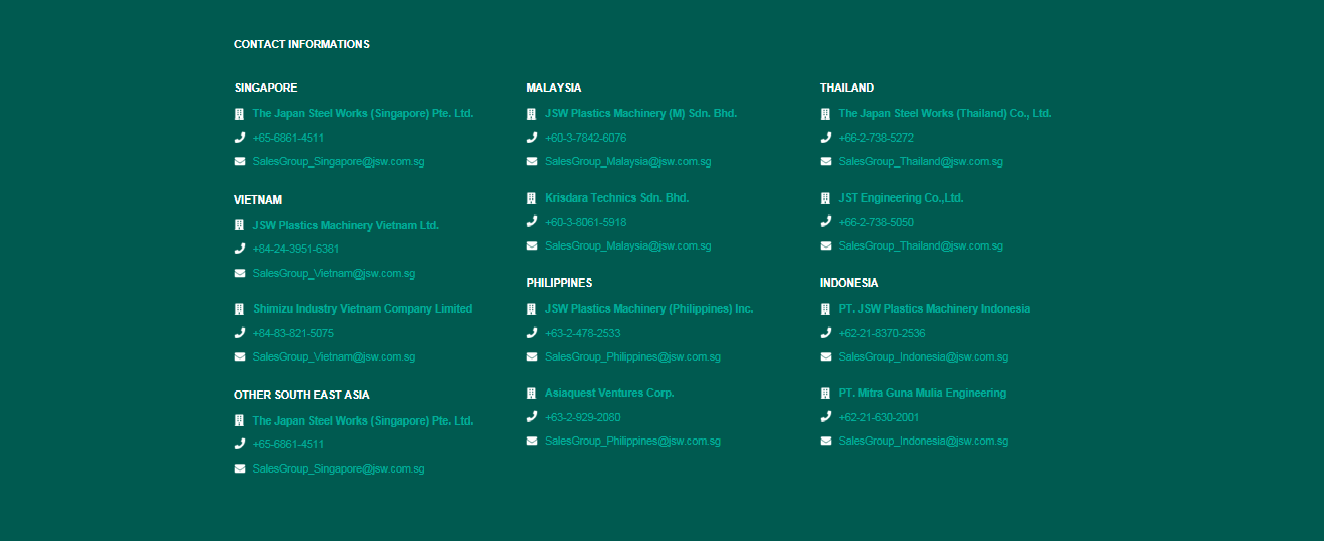Viewport: 1324px width, 541px height.
Task: Email SalesGroup_Vietnam under JSW Plastics Machinery Vietnam Ltd.
Action: coord(333,273)
